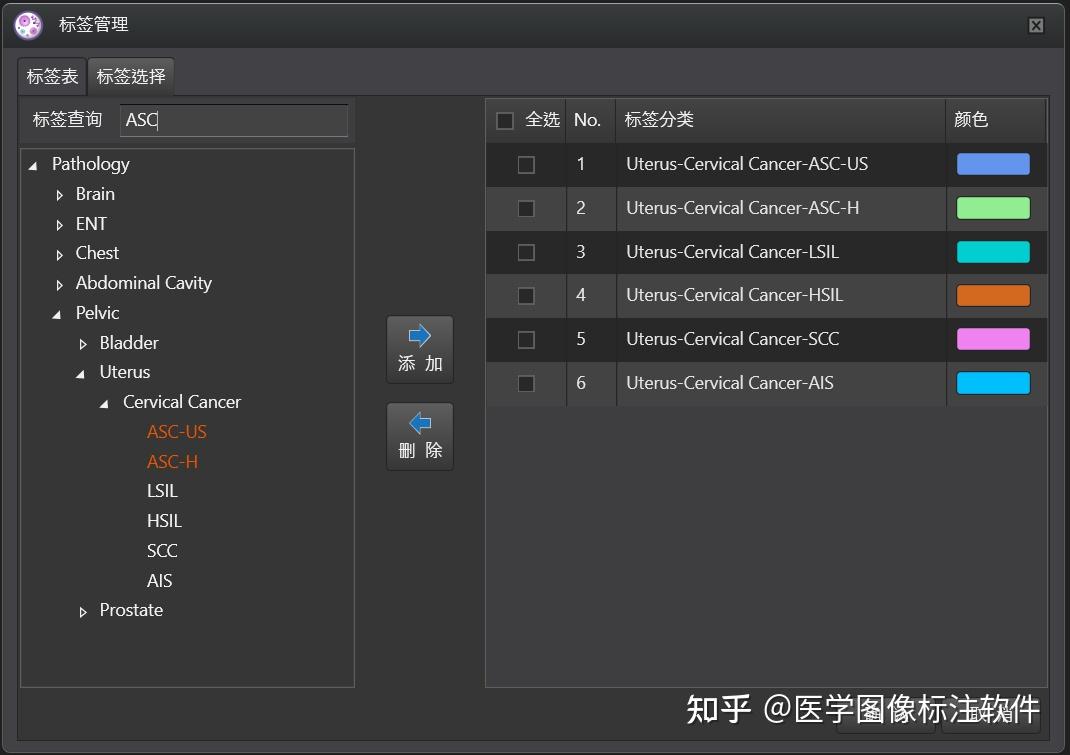Tick the checkbox for row 6 AIS
Image resolution: width=1070 pixels, height=755 pixels.
(x=526, y=384)
